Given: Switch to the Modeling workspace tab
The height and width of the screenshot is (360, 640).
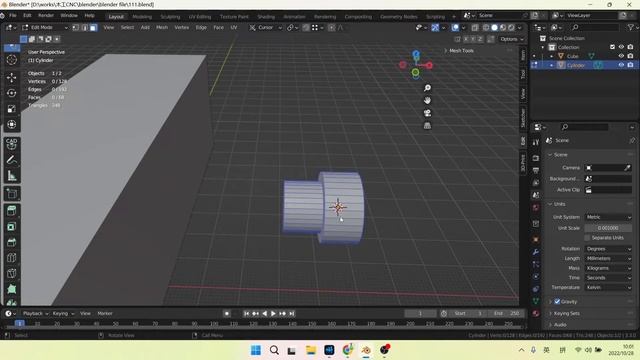Looking at the screenshot, I should [x=142, y=17].
